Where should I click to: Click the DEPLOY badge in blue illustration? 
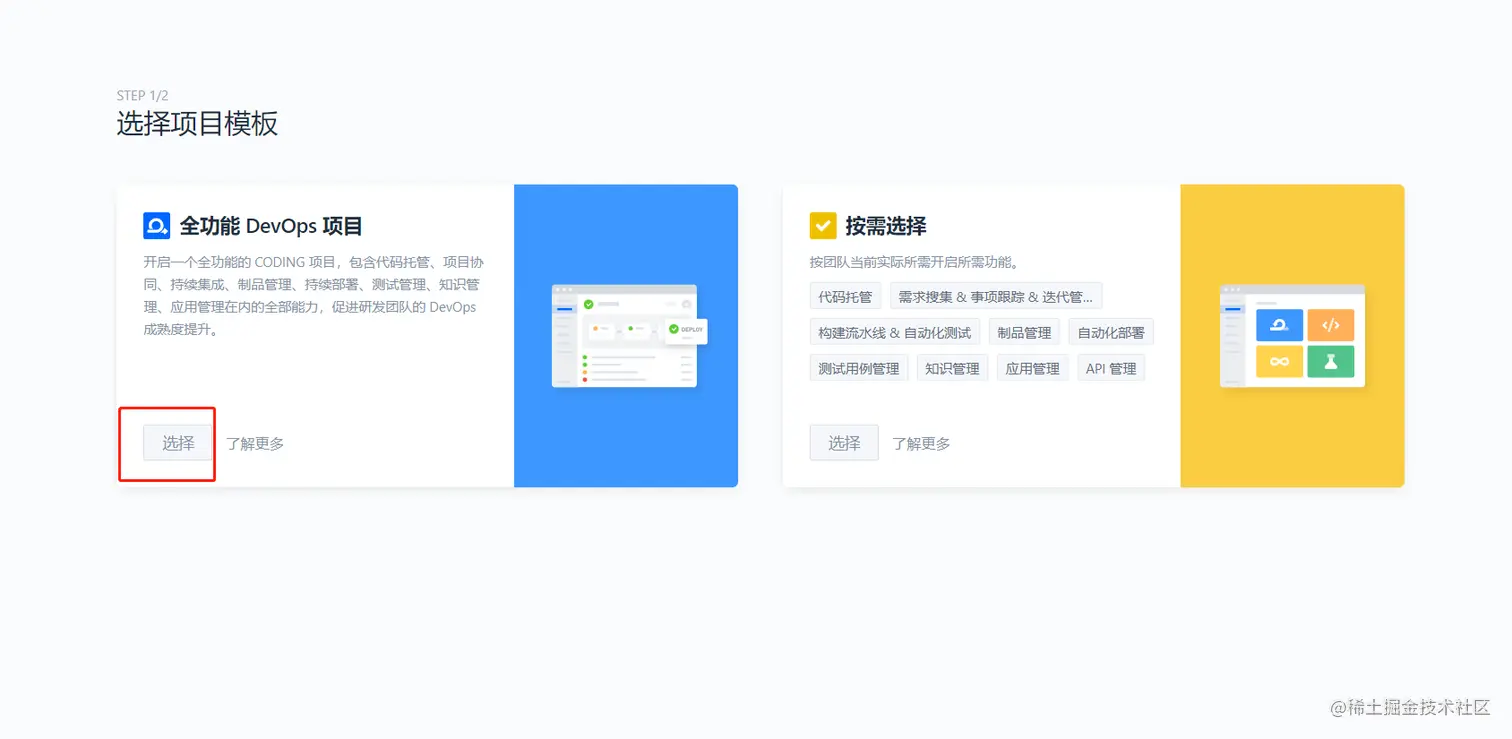pyautogui.click(x=688, y=331)
